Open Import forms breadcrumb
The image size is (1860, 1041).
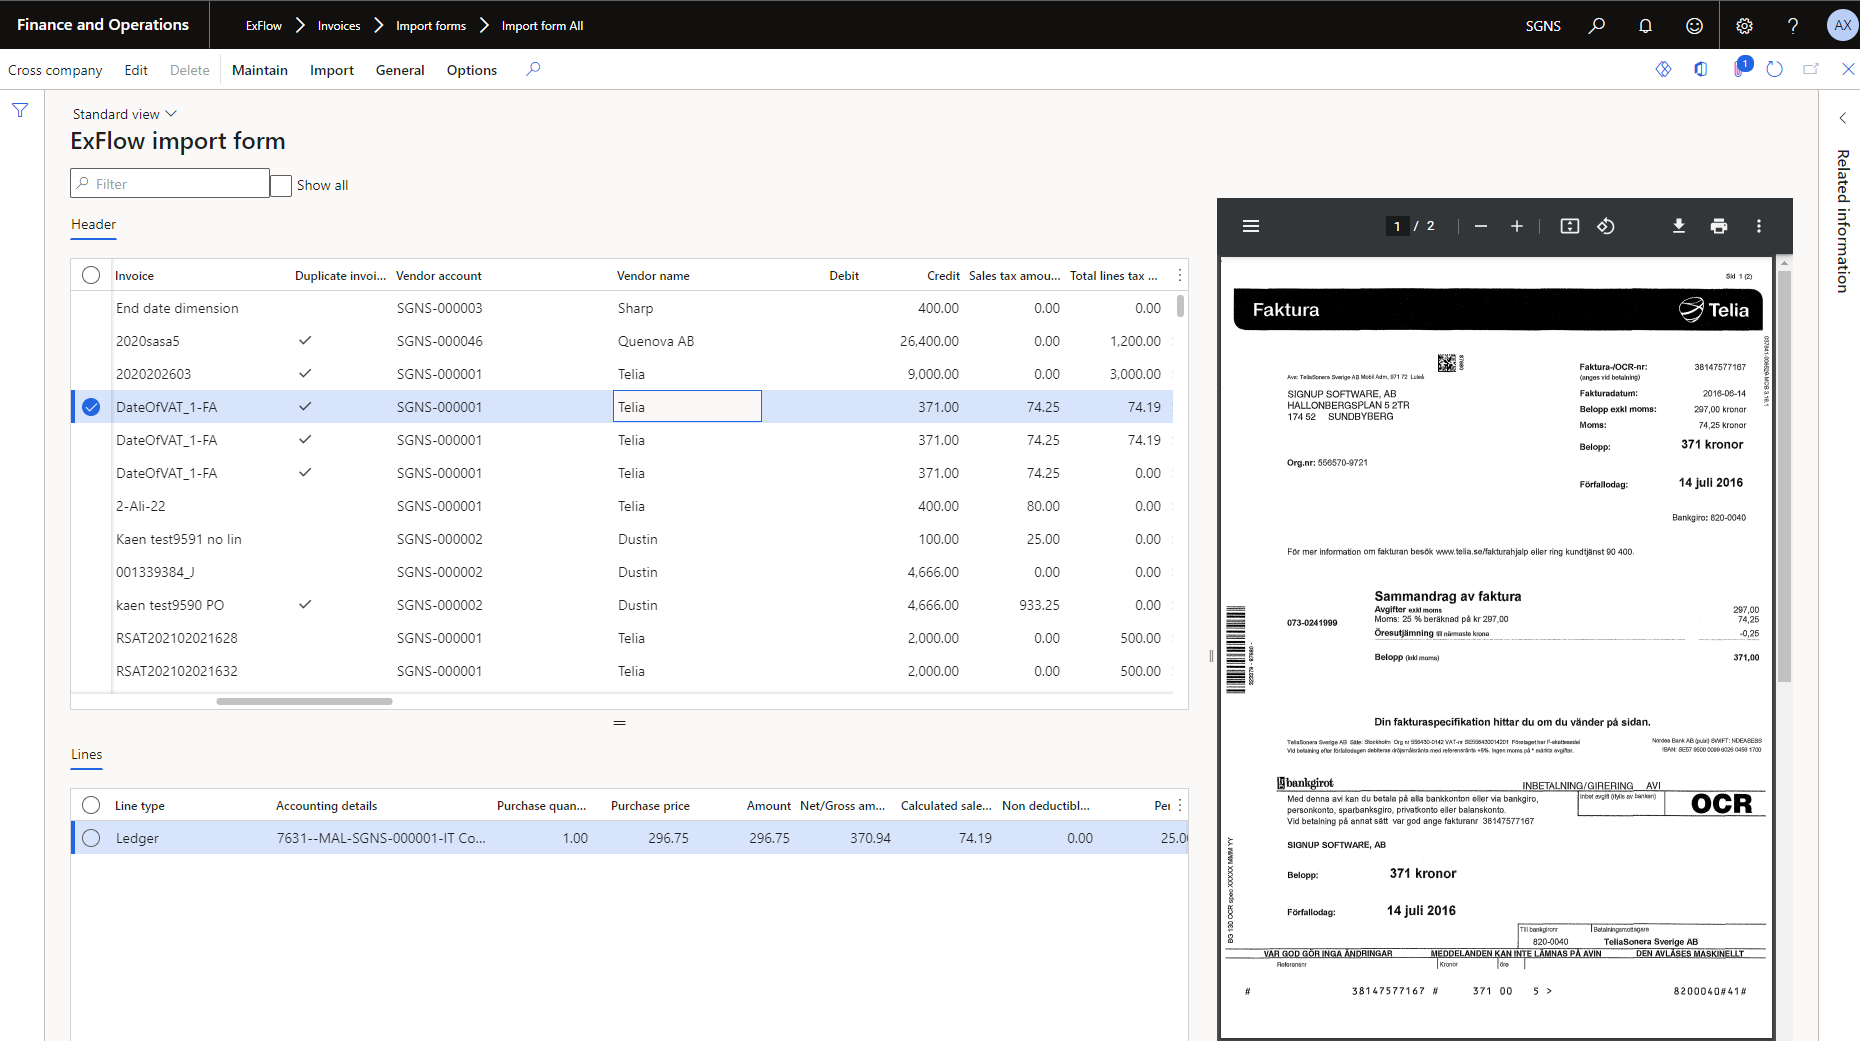431,26
